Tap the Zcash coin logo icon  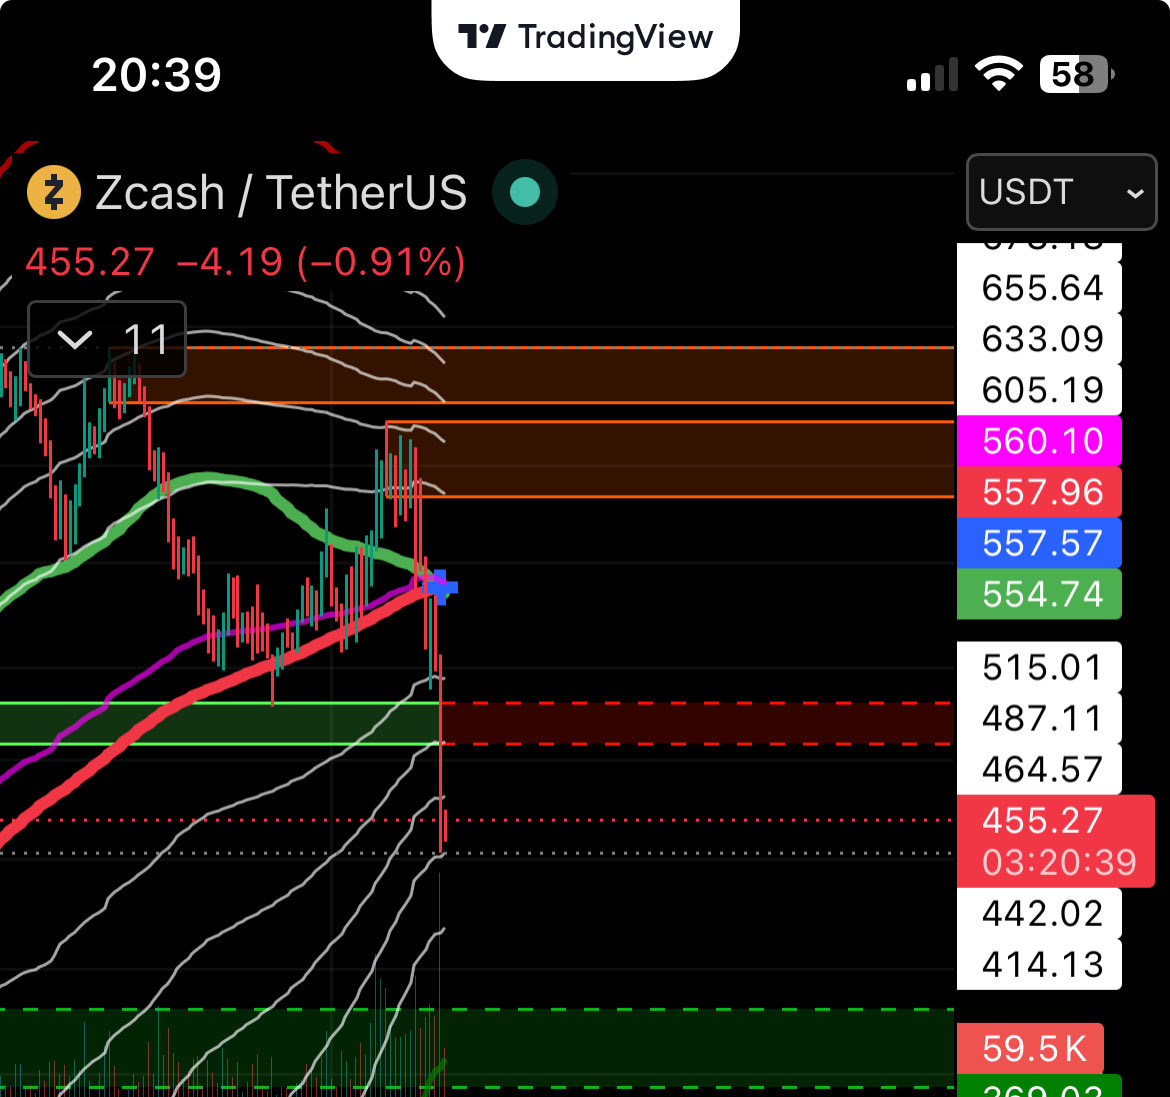pyautogui.click(x=54, y=192)
